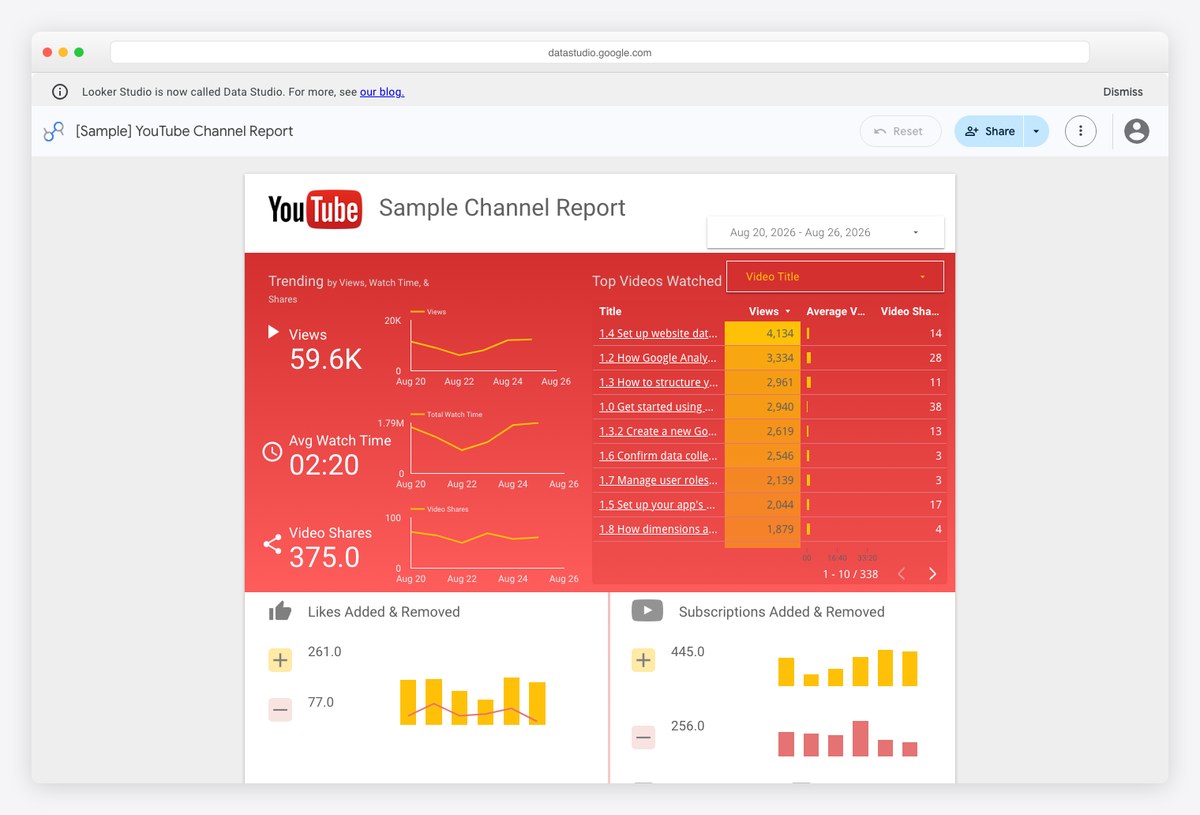Click the Title column header
This screenshot has height=815, width=1200.
(x=610, y=311)
